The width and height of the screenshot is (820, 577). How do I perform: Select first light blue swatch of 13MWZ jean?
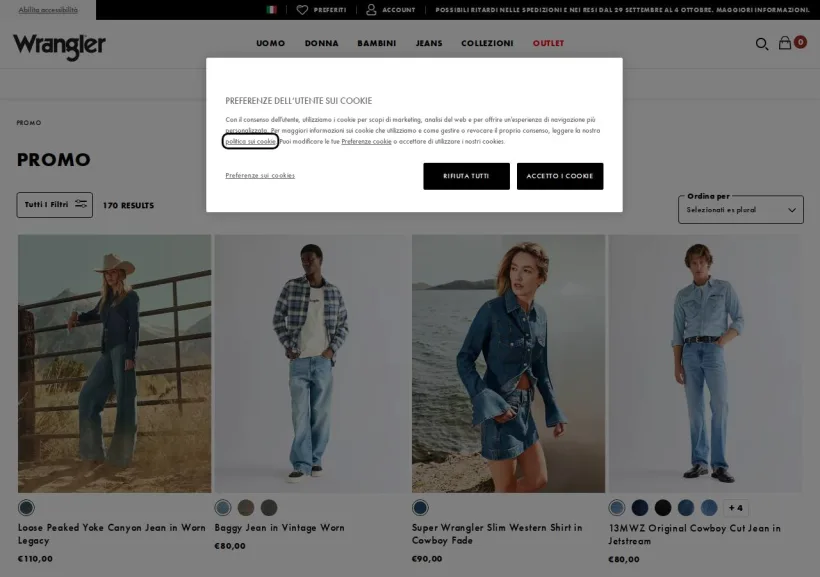617,507
